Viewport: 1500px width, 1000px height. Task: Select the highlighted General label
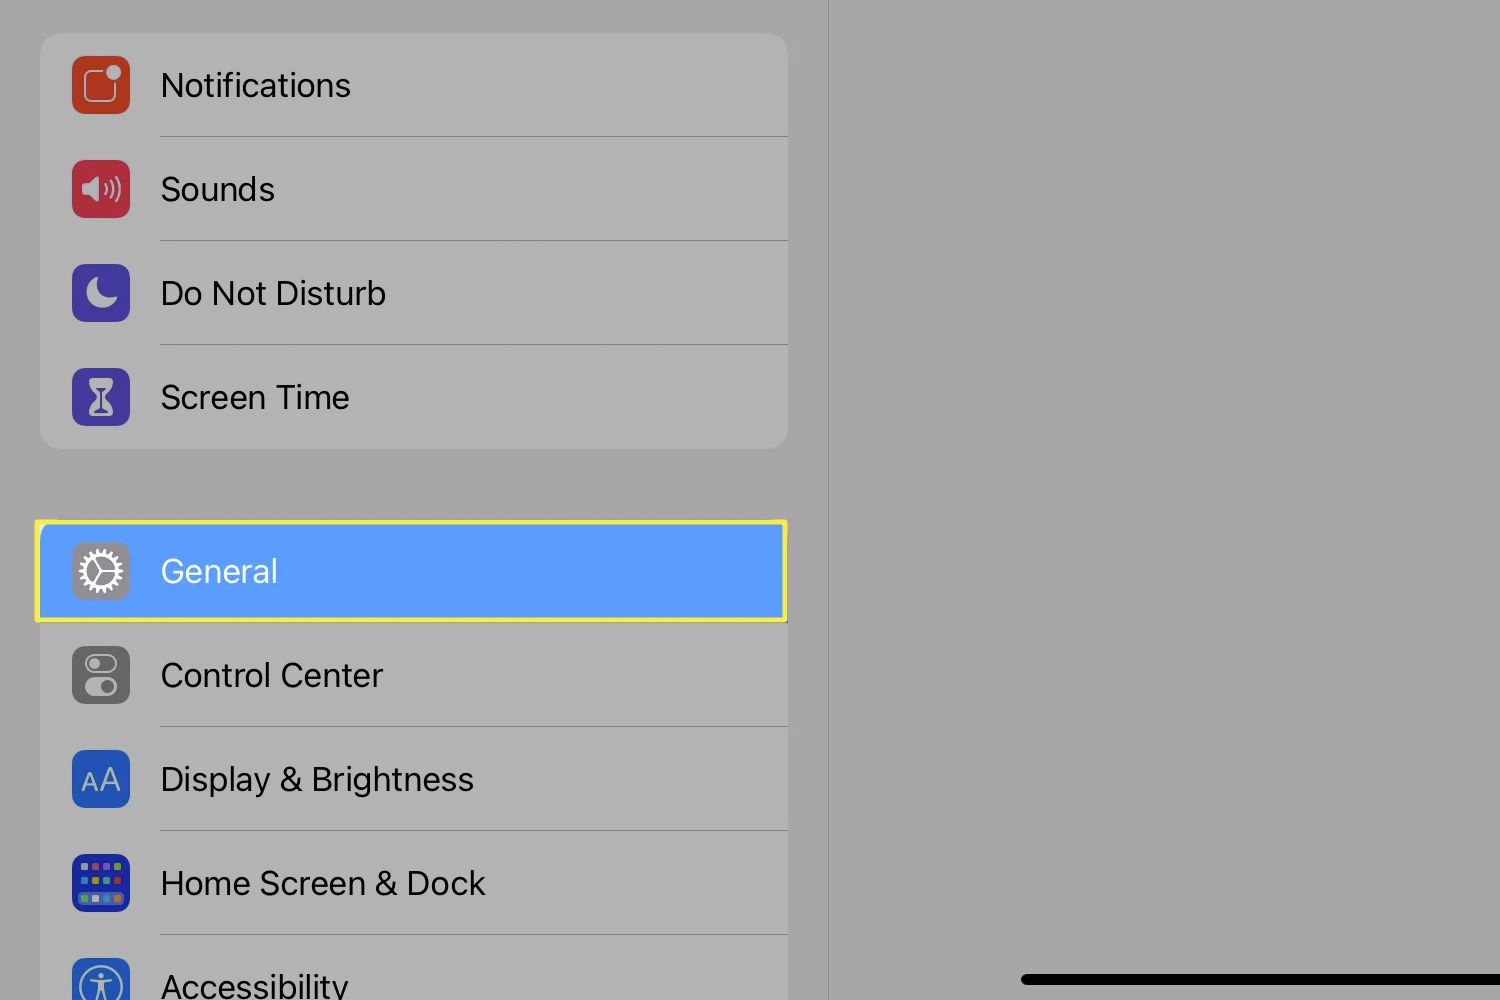(x=219, y=572)
